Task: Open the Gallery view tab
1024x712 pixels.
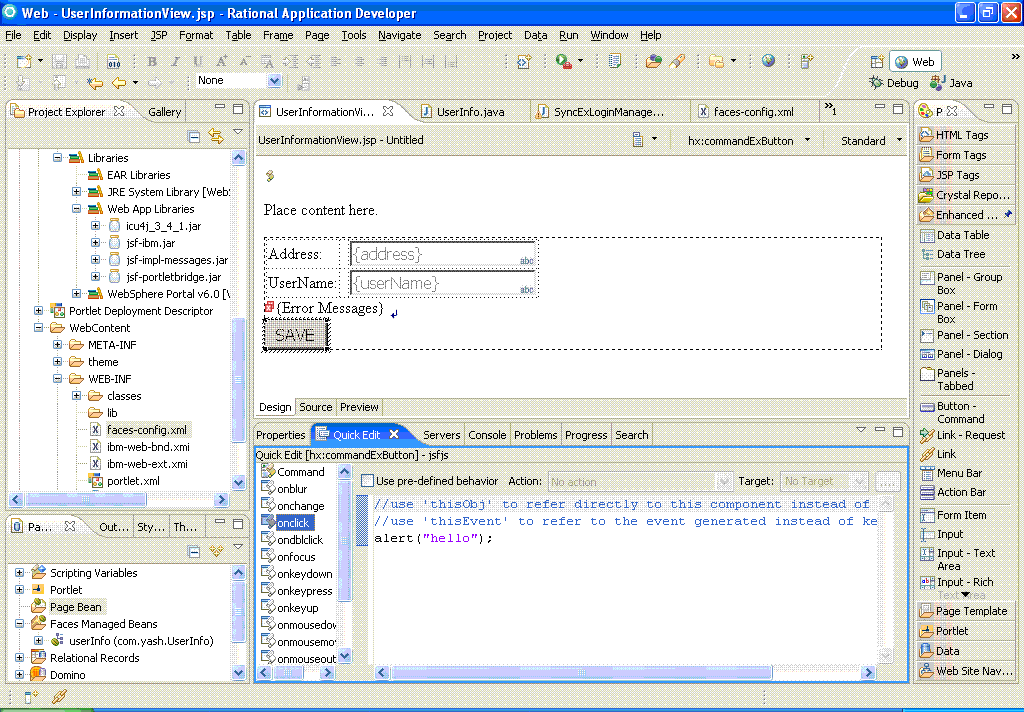Action: click(164, 112)
